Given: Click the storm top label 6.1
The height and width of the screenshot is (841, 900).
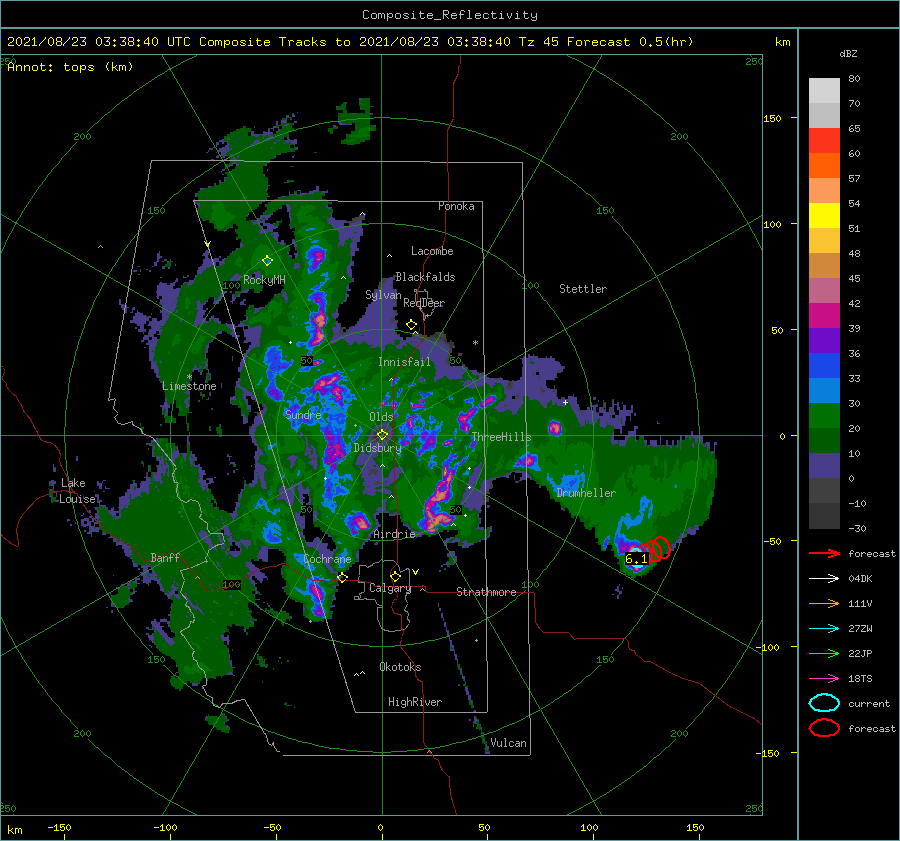Looking at the screenshot, I should coord(636,559).
